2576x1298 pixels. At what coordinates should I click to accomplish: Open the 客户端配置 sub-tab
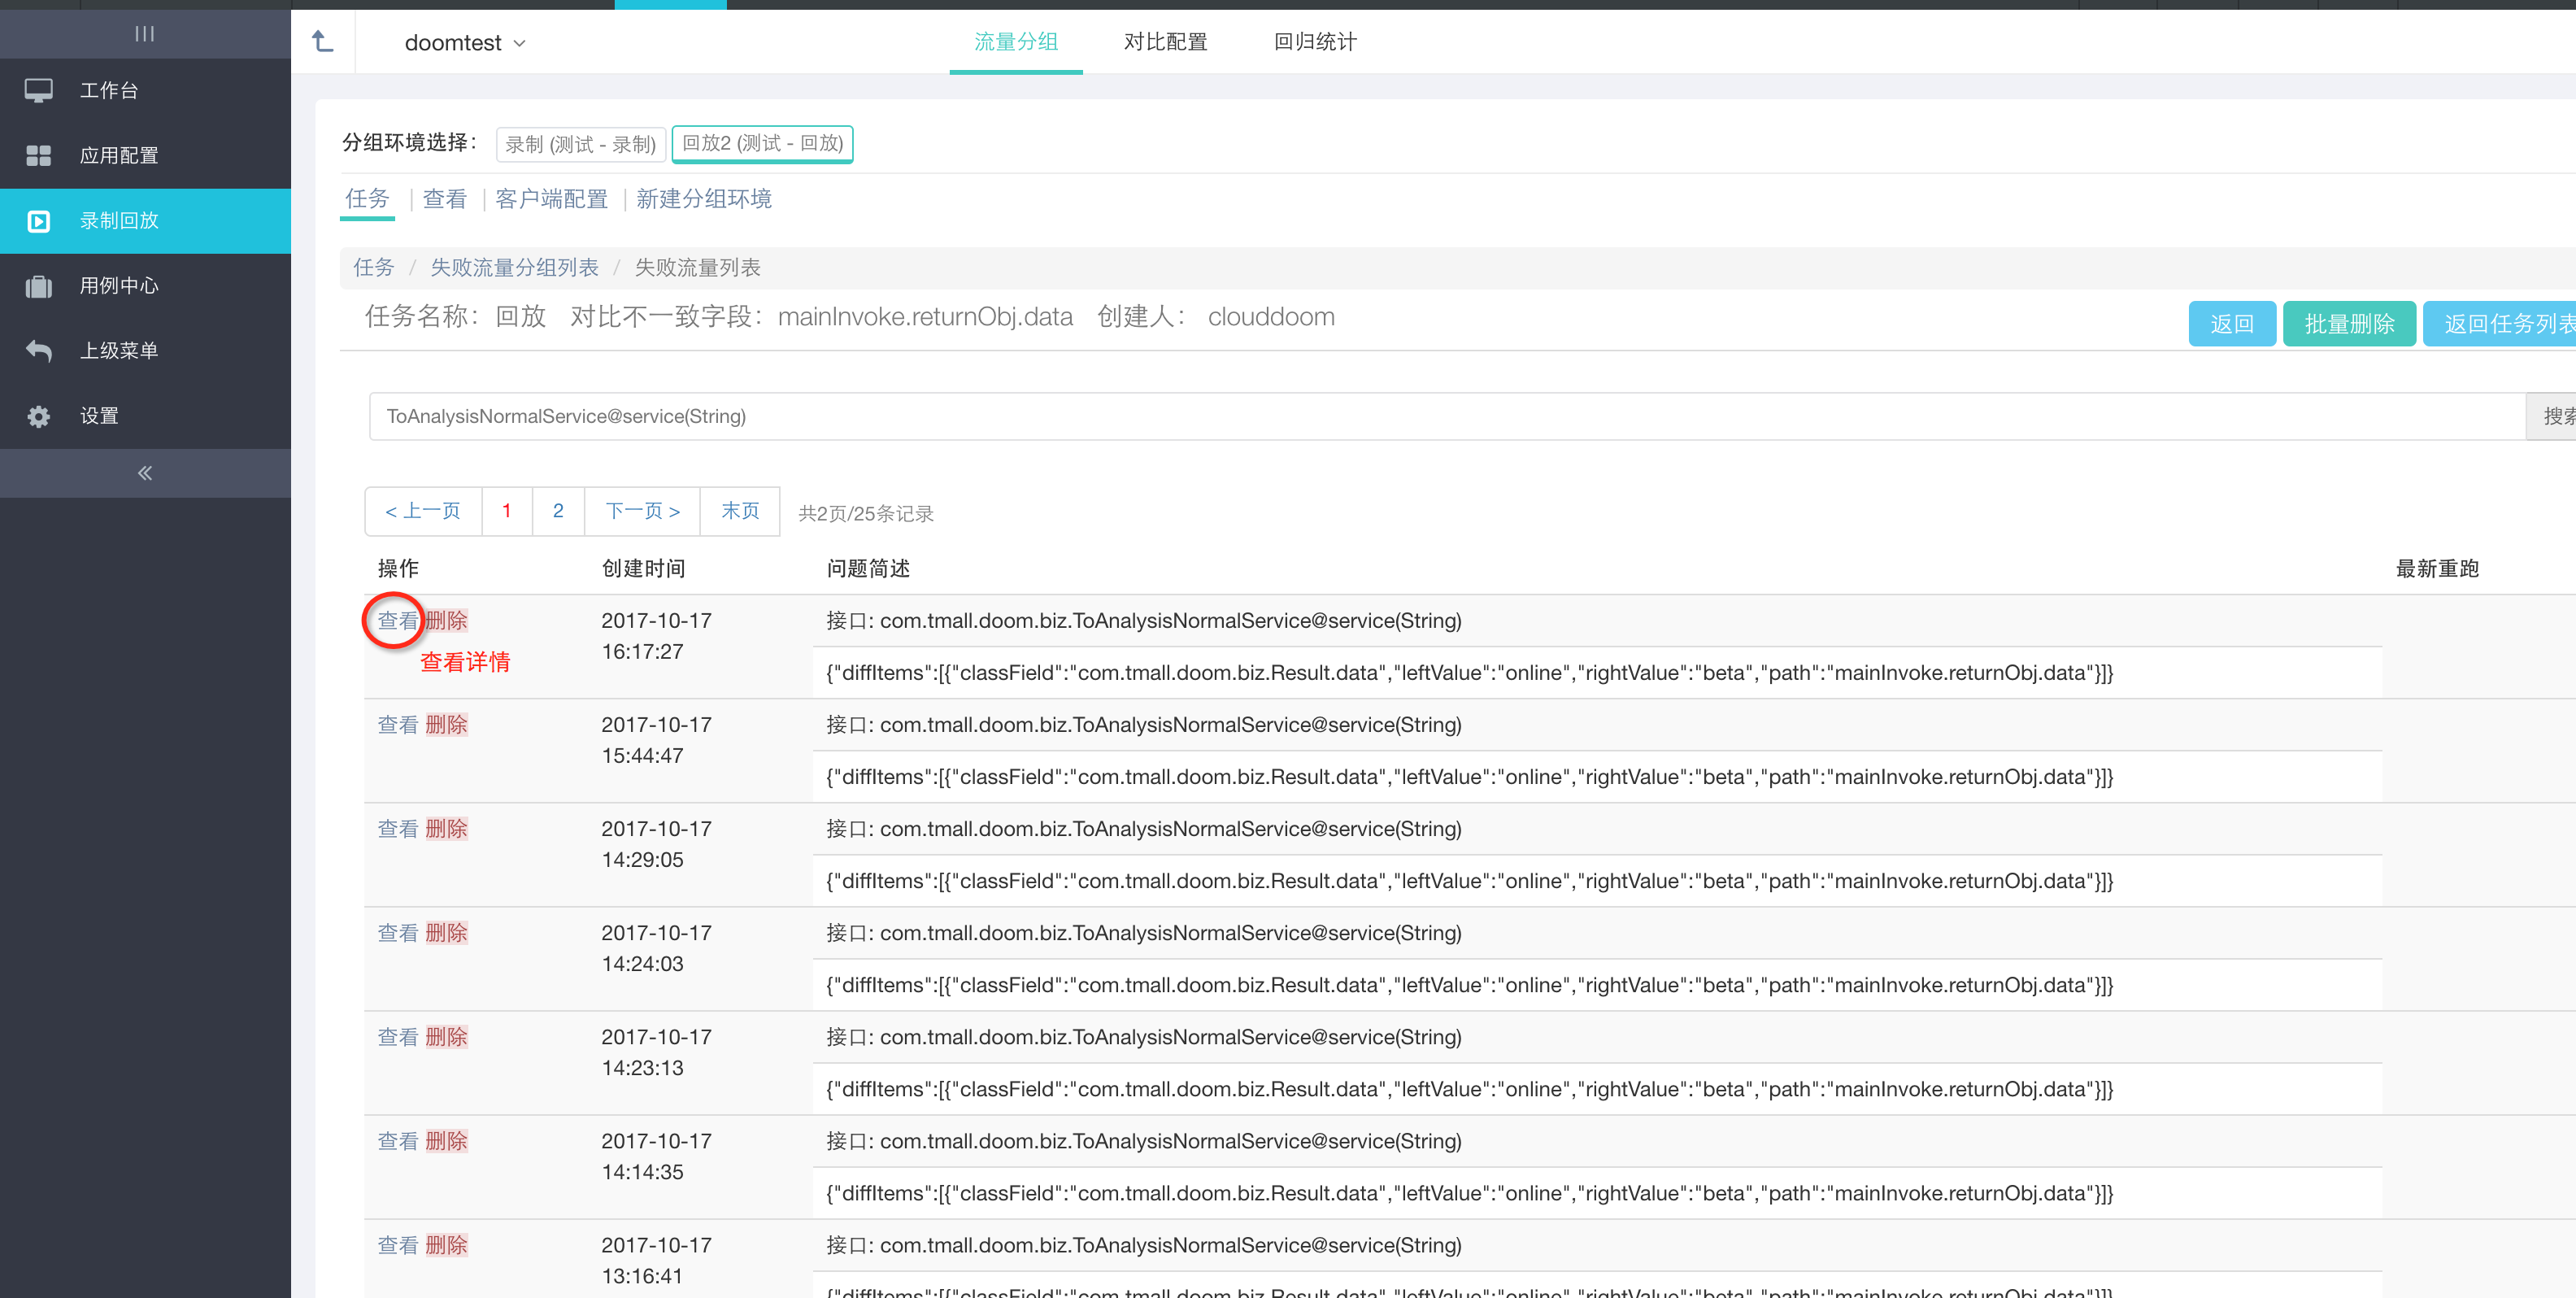point(552,199)
